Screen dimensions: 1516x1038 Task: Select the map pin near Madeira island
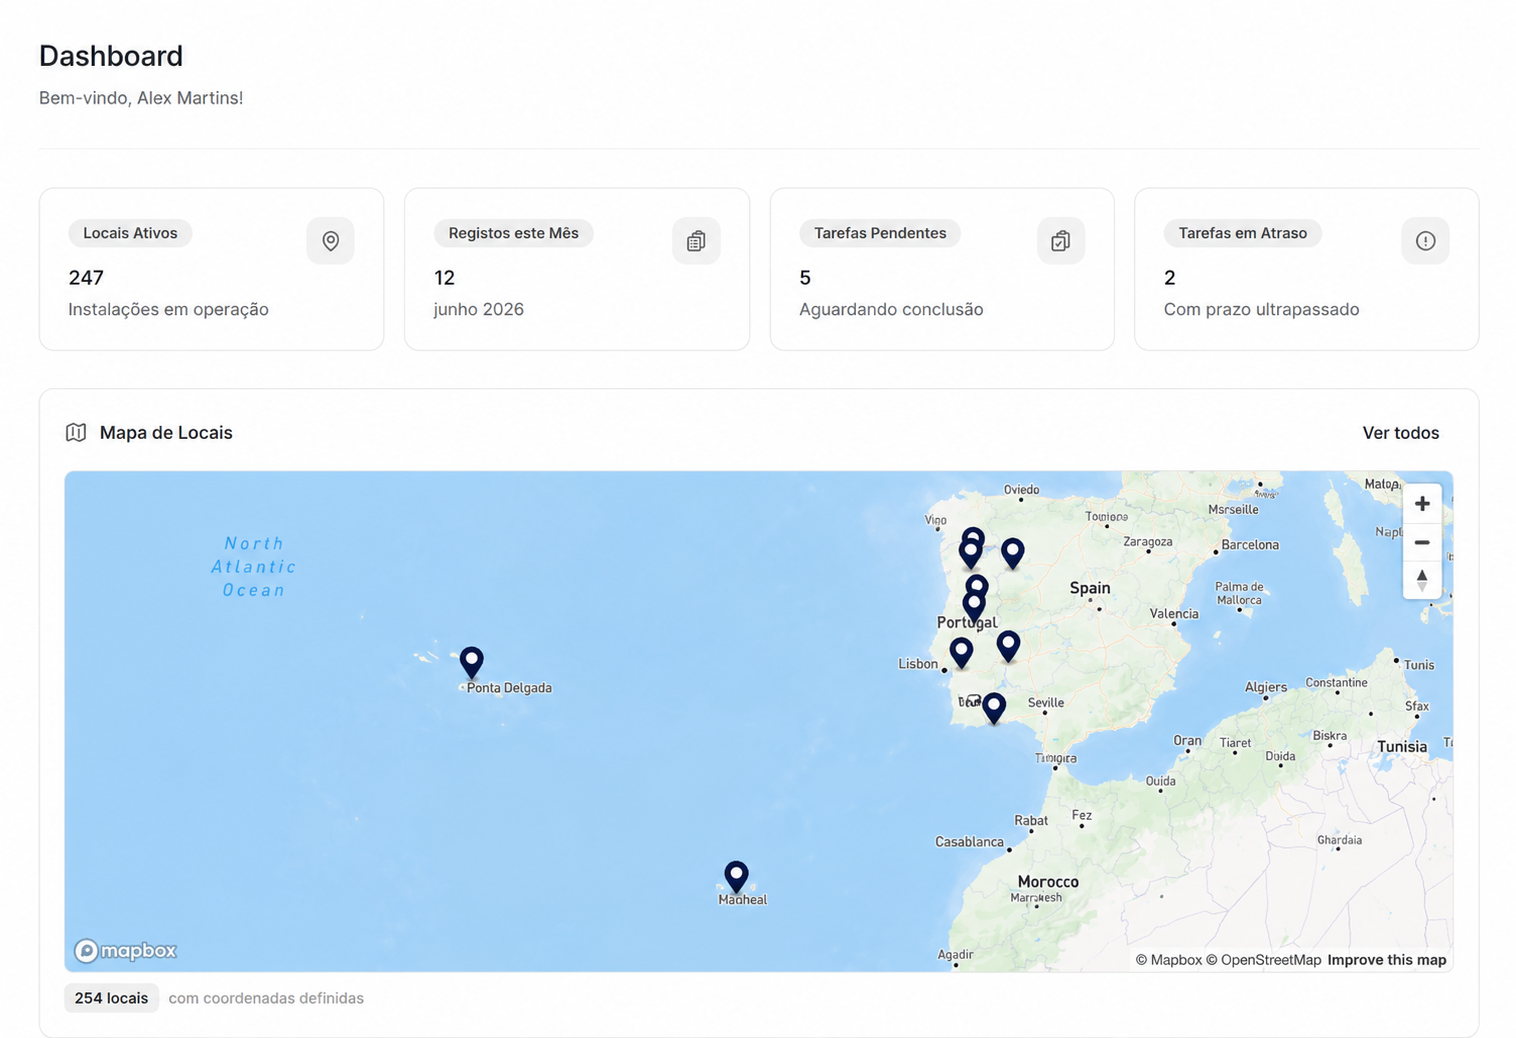tap(736, 877)
